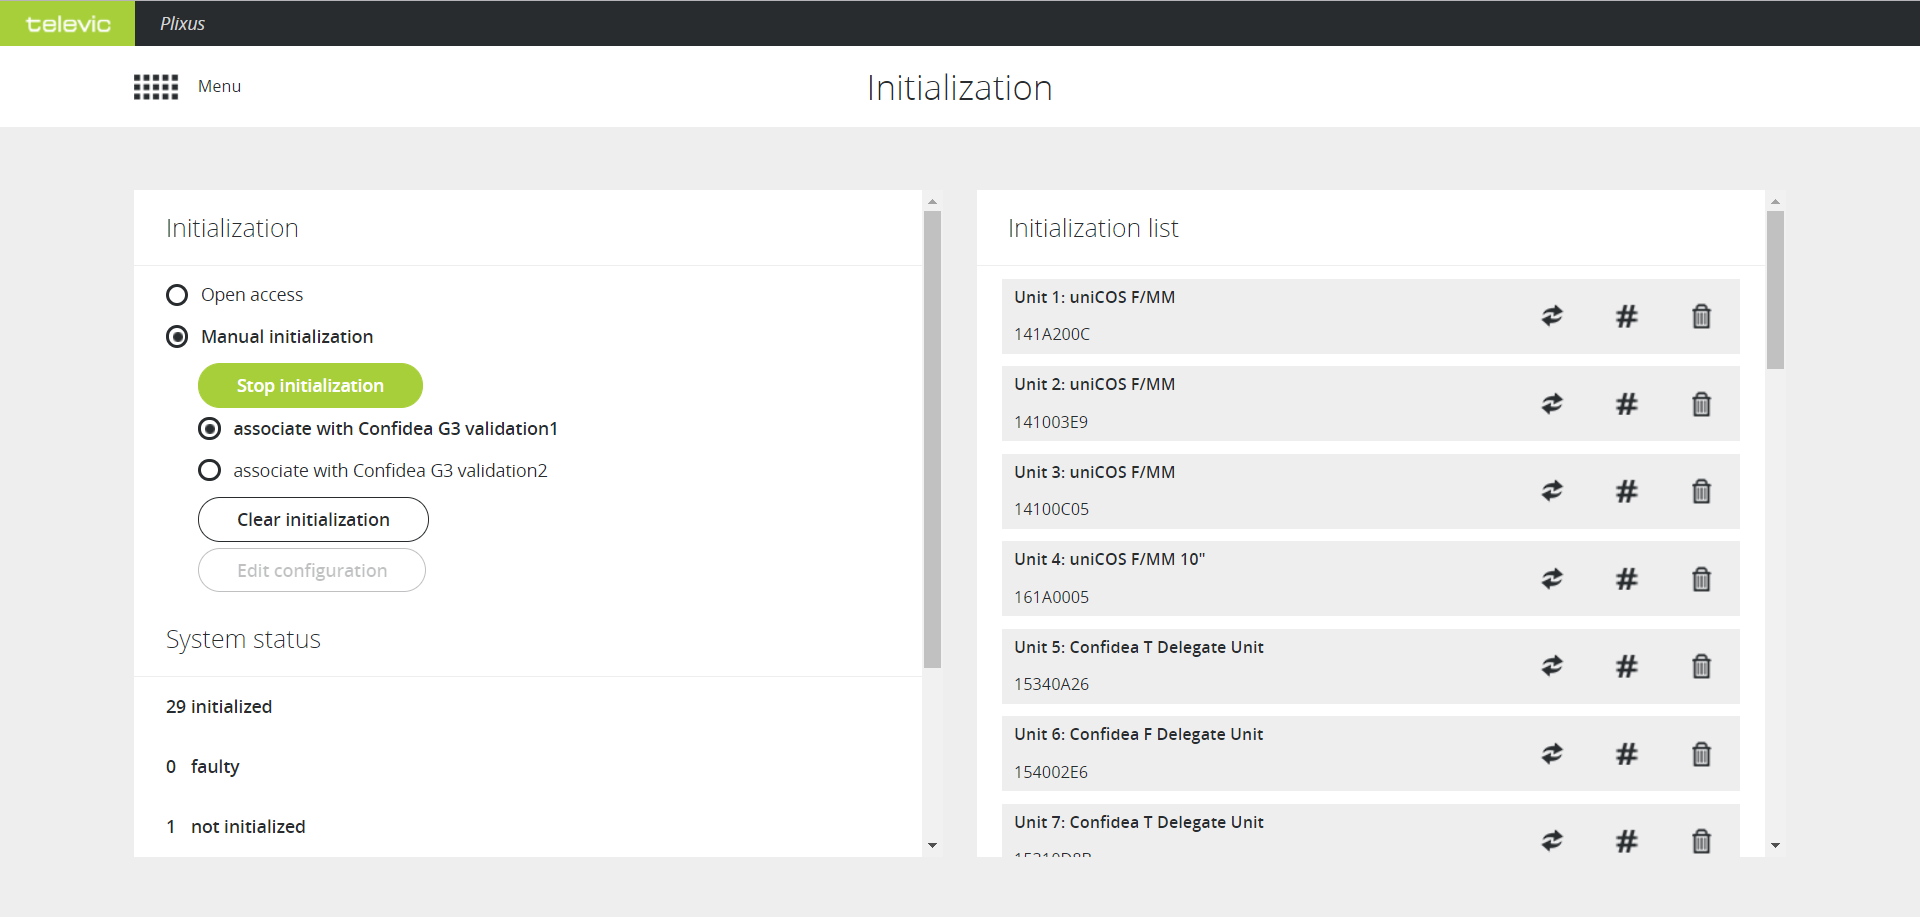Open the Menu grid icon
Image resolution: width=1920 pixels, height=917 pixels.
[x=156, y=87]
